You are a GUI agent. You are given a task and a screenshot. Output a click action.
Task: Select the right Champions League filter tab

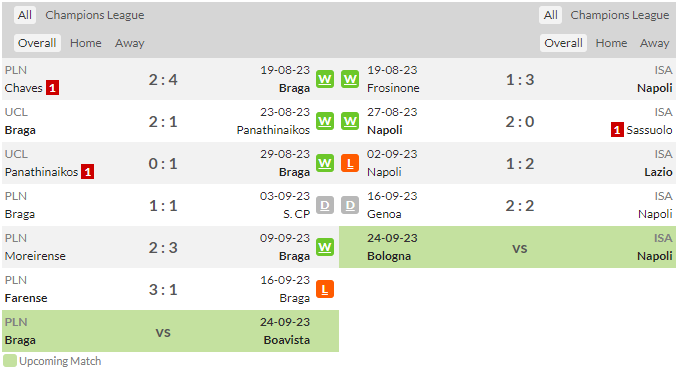620,15
